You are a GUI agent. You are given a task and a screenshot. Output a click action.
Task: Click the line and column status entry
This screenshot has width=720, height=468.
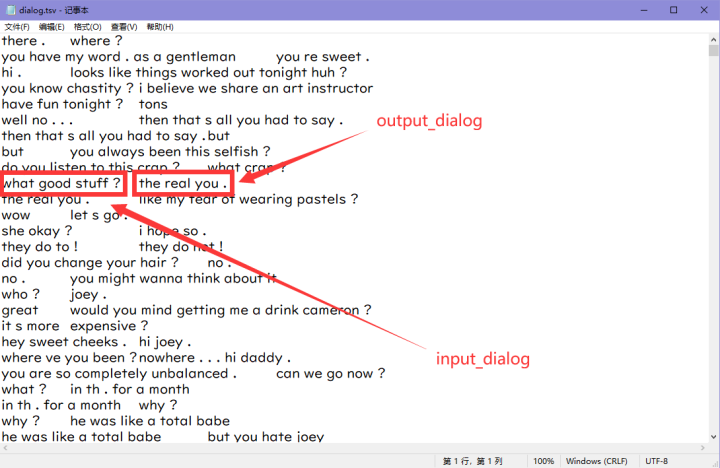[x=472, y=461]
